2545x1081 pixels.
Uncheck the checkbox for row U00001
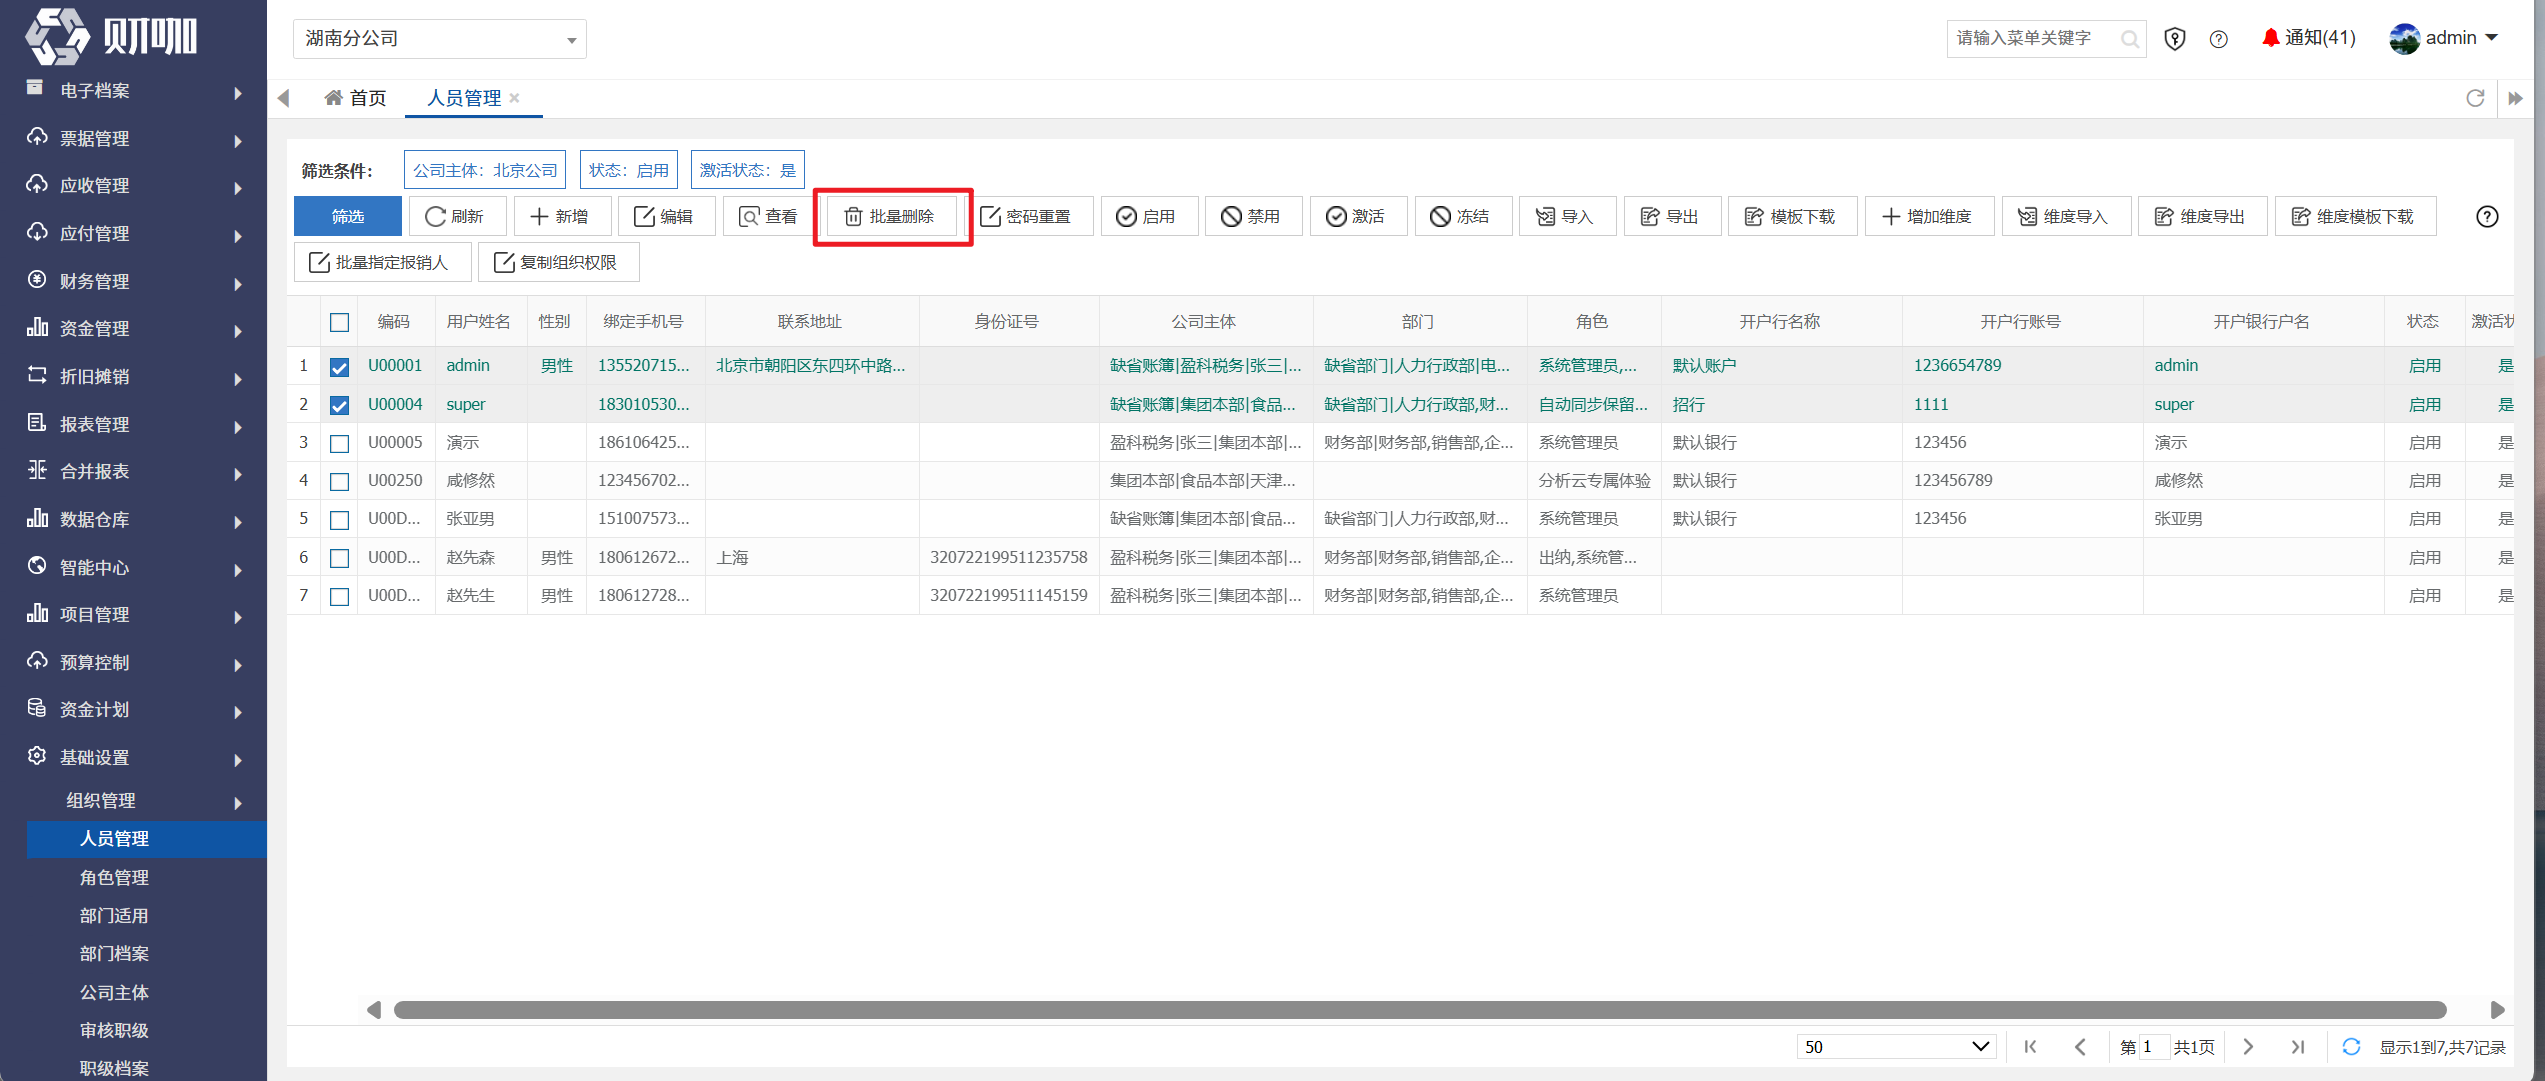point(340,366)
